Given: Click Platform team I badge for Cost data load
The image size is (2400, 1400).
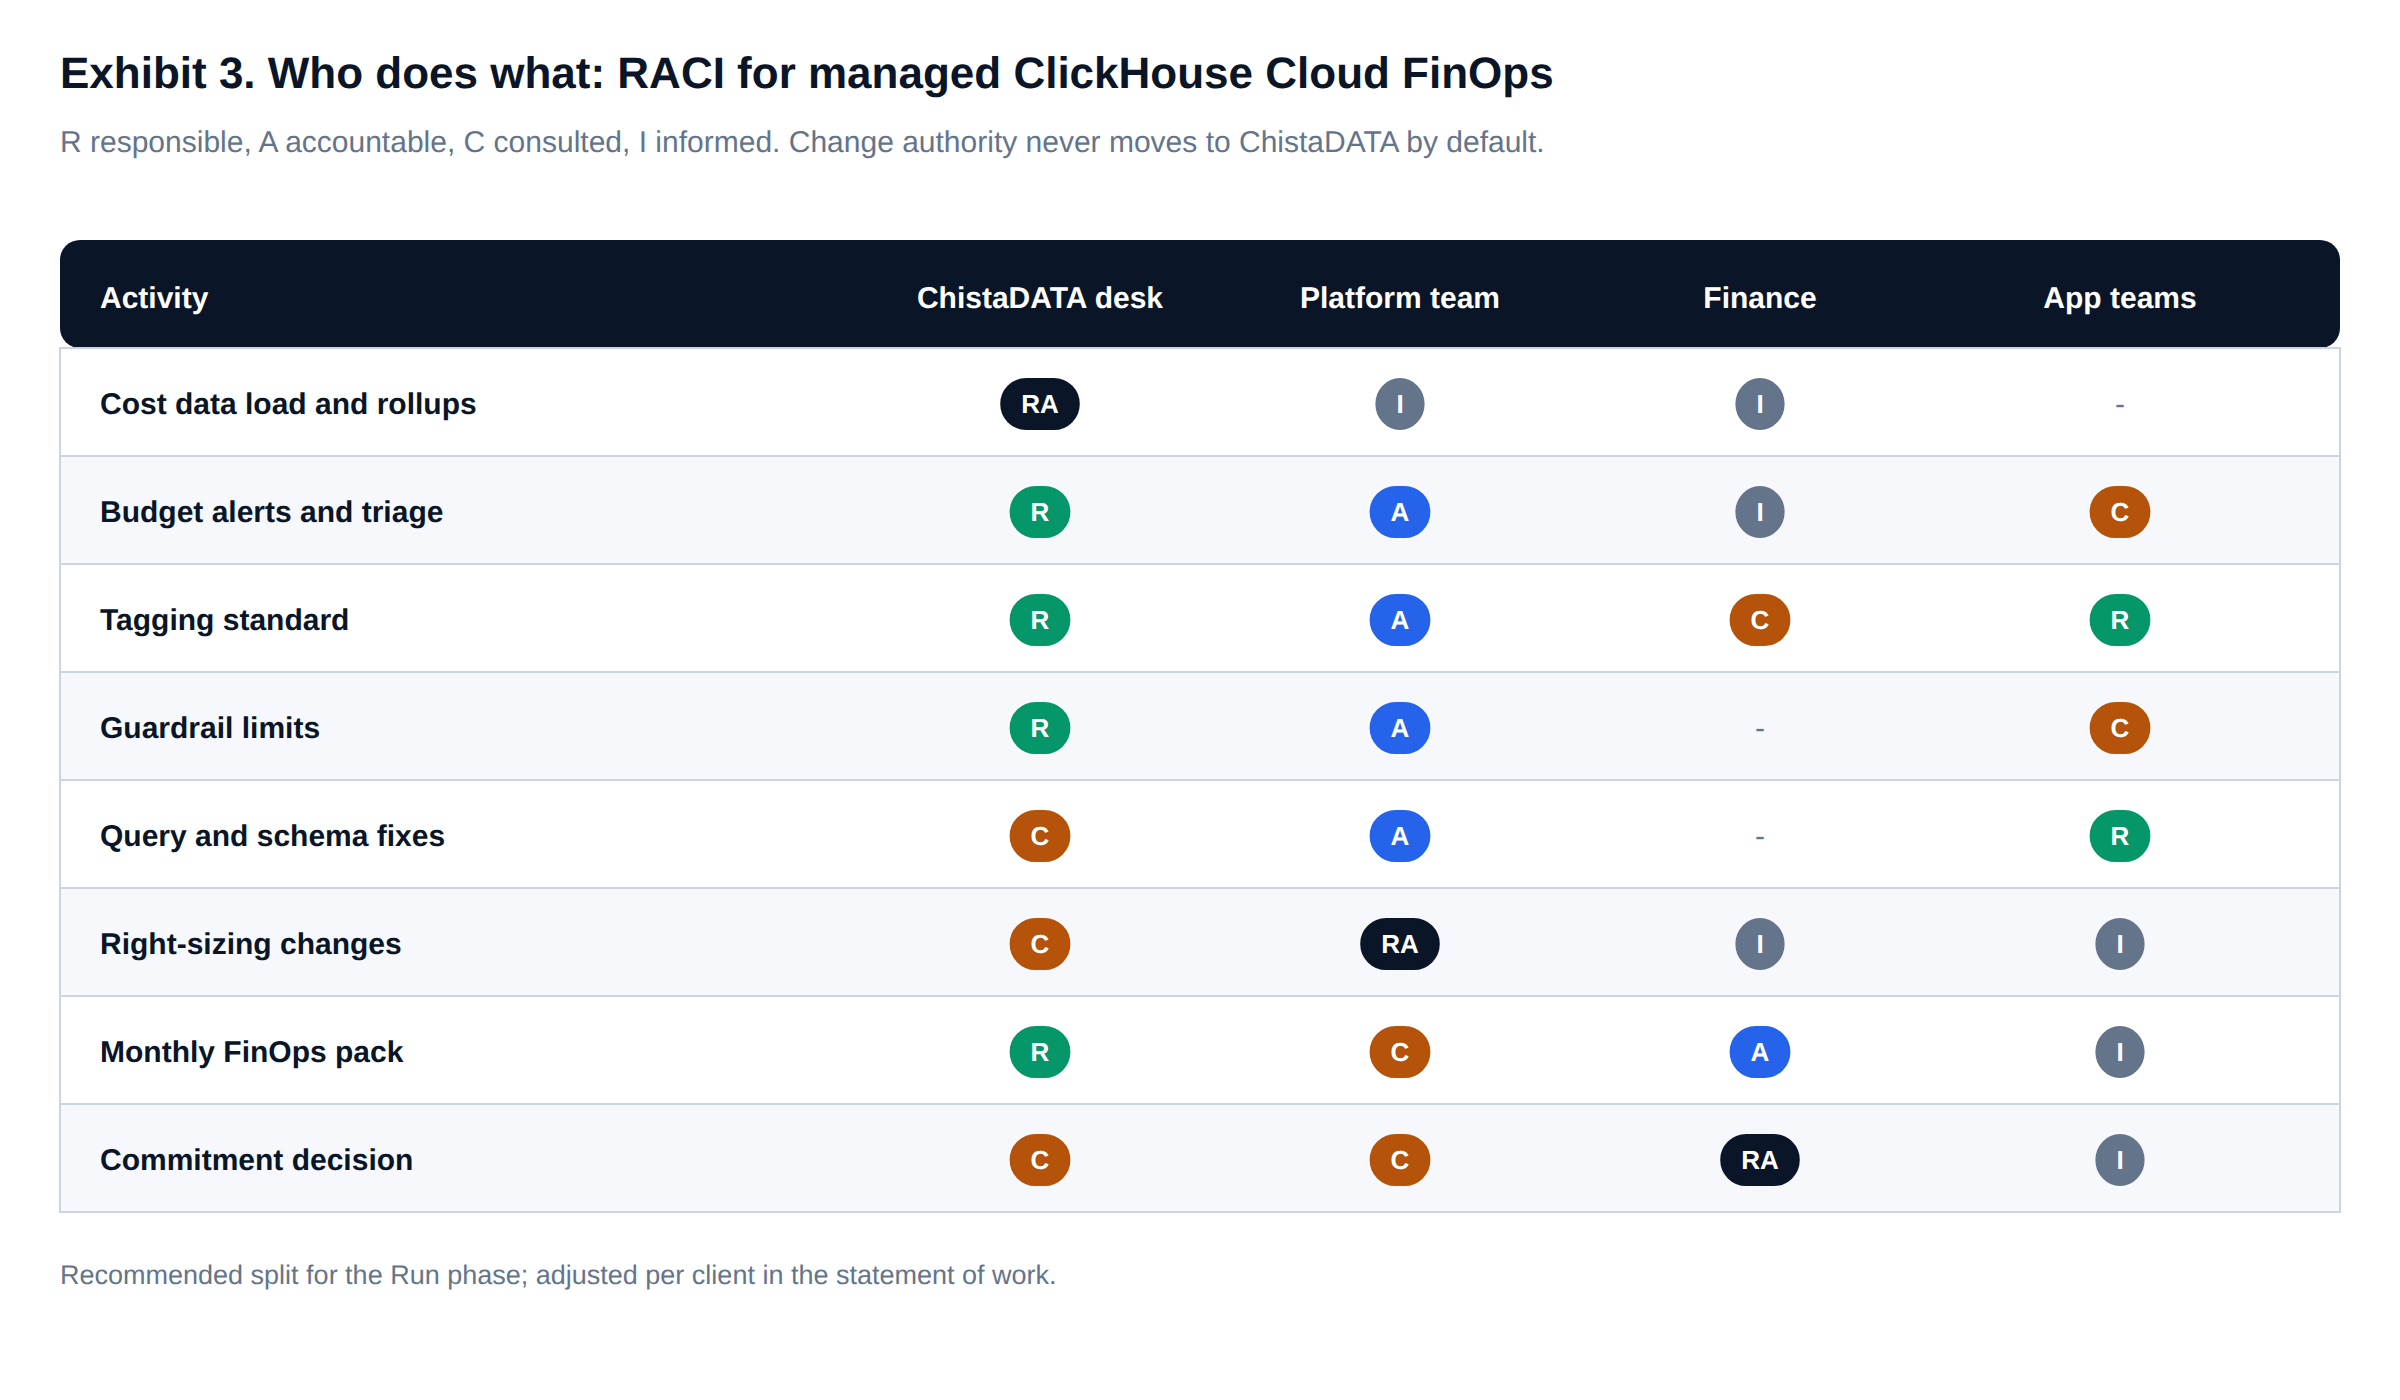Looking at the screenshot, I should click(1399, 404).
